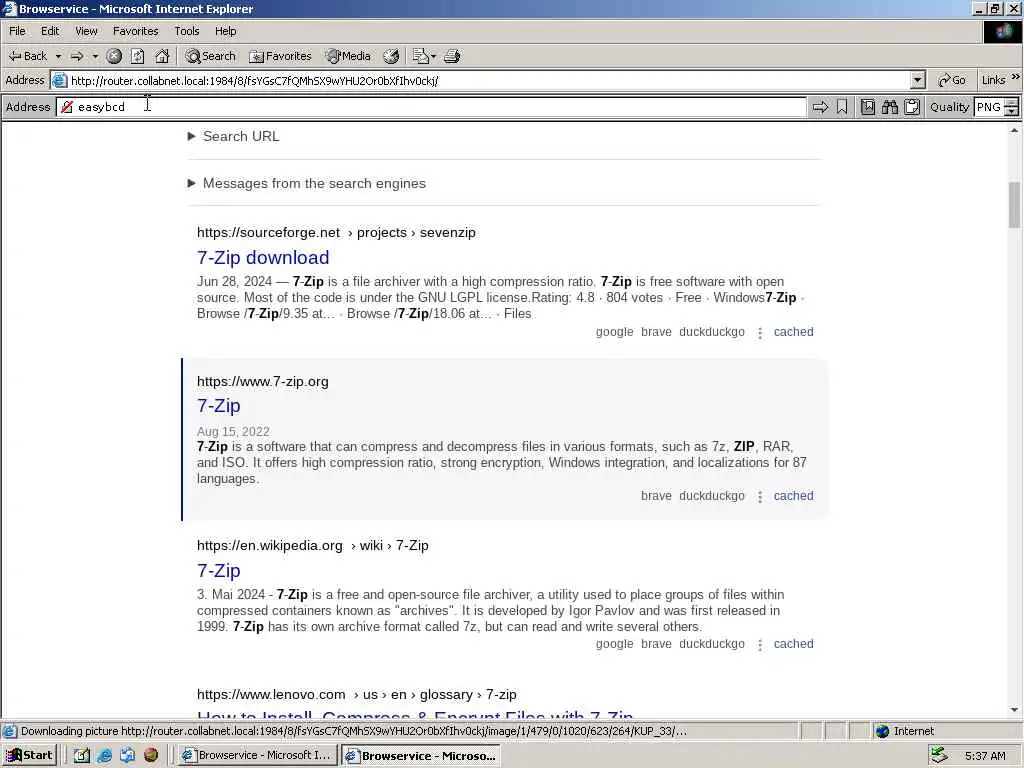Open the Search pane toolbar button
Image resolution: width=1024 pixels, height=768 pixels.
pos(210,56)
